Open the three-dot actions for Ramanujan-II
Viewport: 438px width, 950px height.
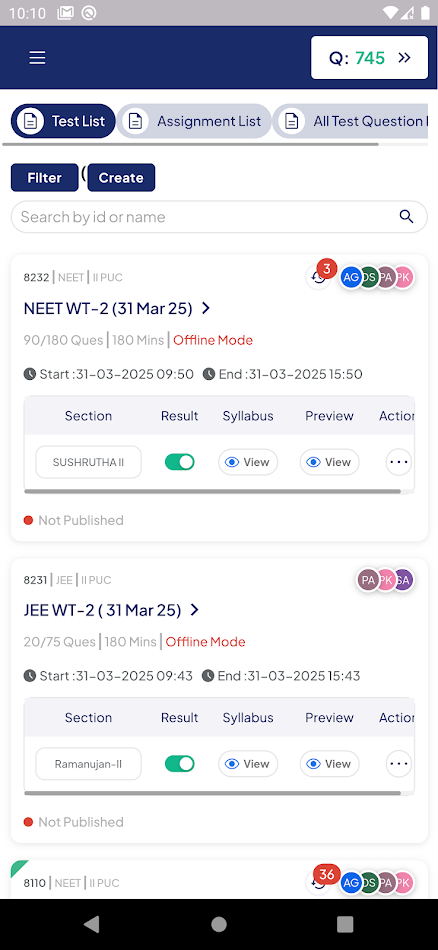[399, 764]
